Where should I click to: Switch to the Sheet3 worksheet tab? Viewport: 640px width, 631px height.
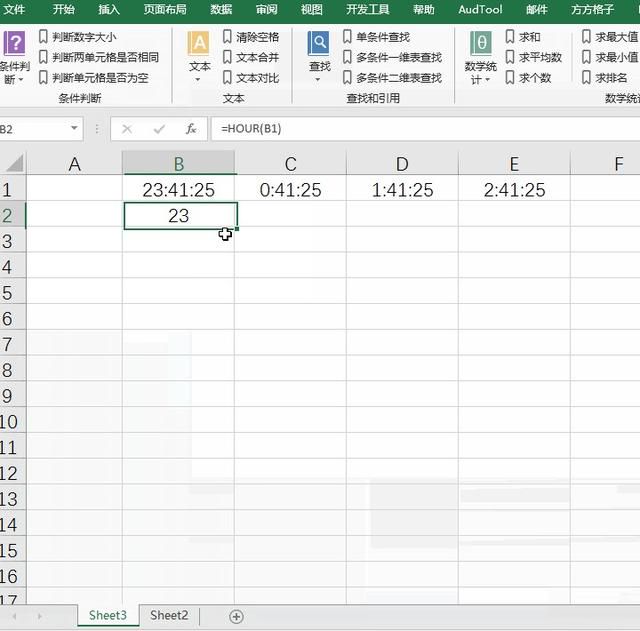coord(108,615)
